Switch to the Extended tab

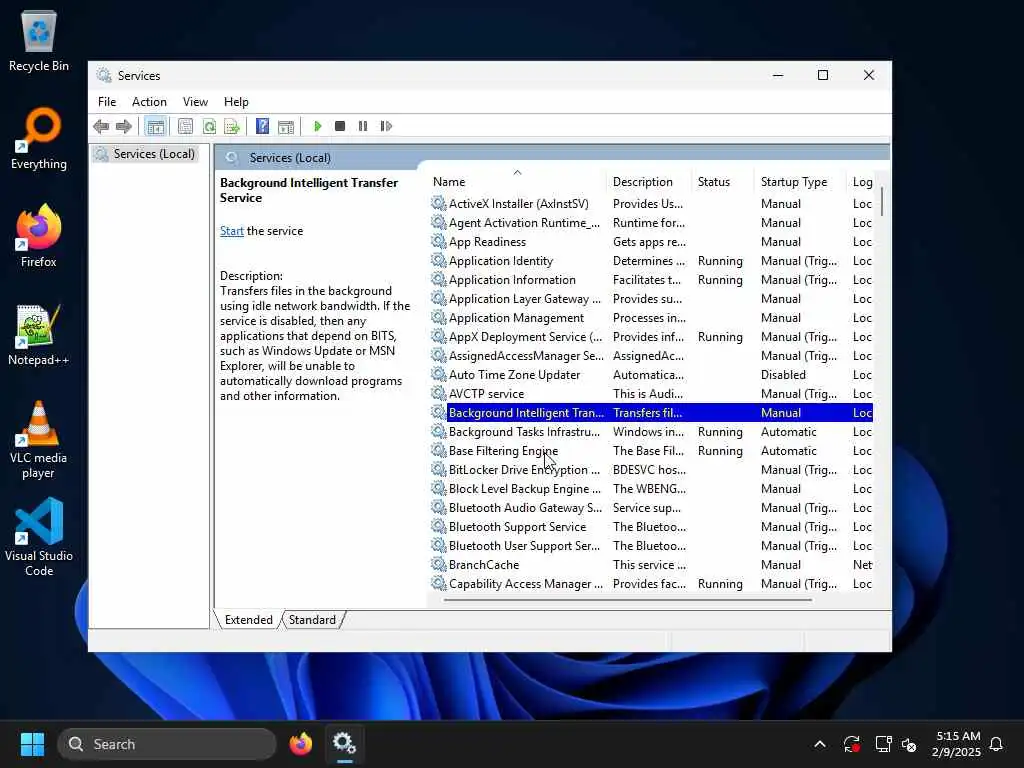pyautogui.click(x=248, y=620)
